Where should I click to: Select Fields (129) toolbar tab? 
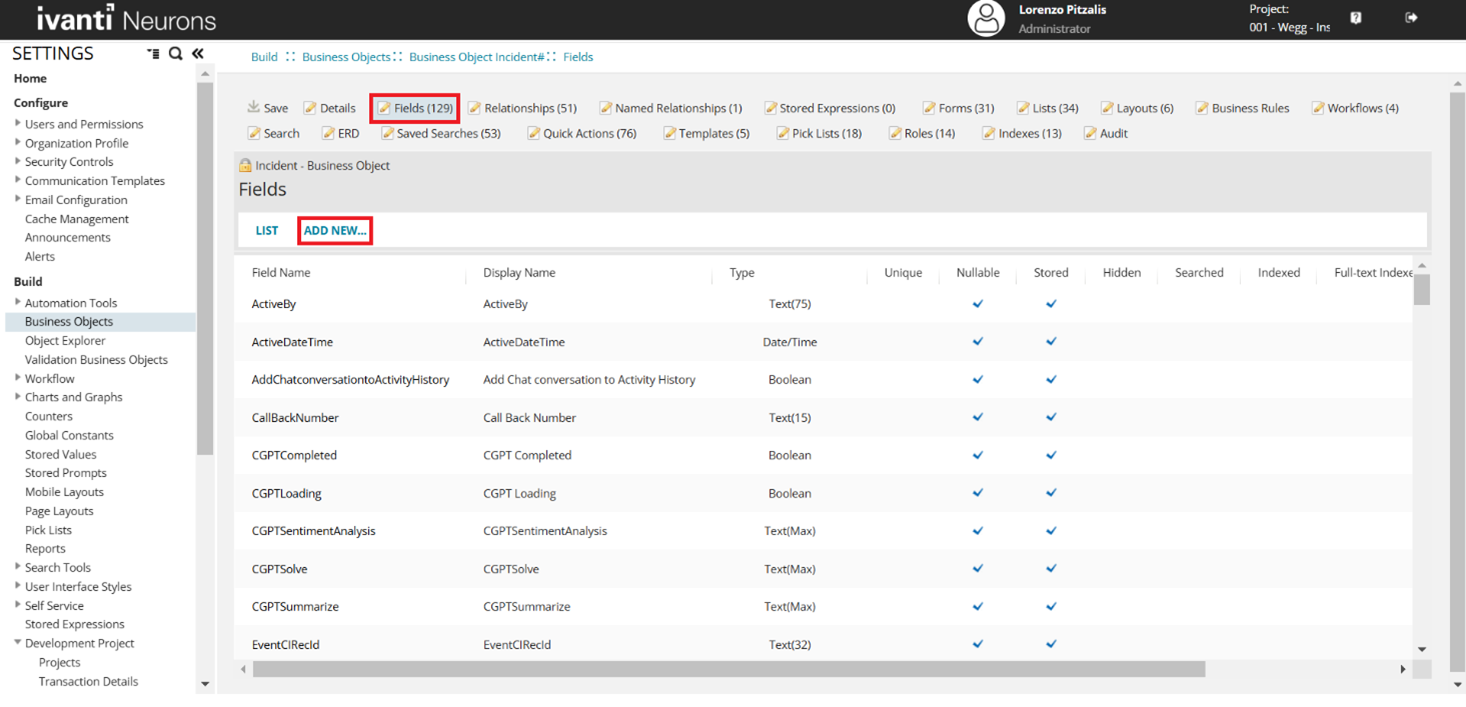point(415,108)
